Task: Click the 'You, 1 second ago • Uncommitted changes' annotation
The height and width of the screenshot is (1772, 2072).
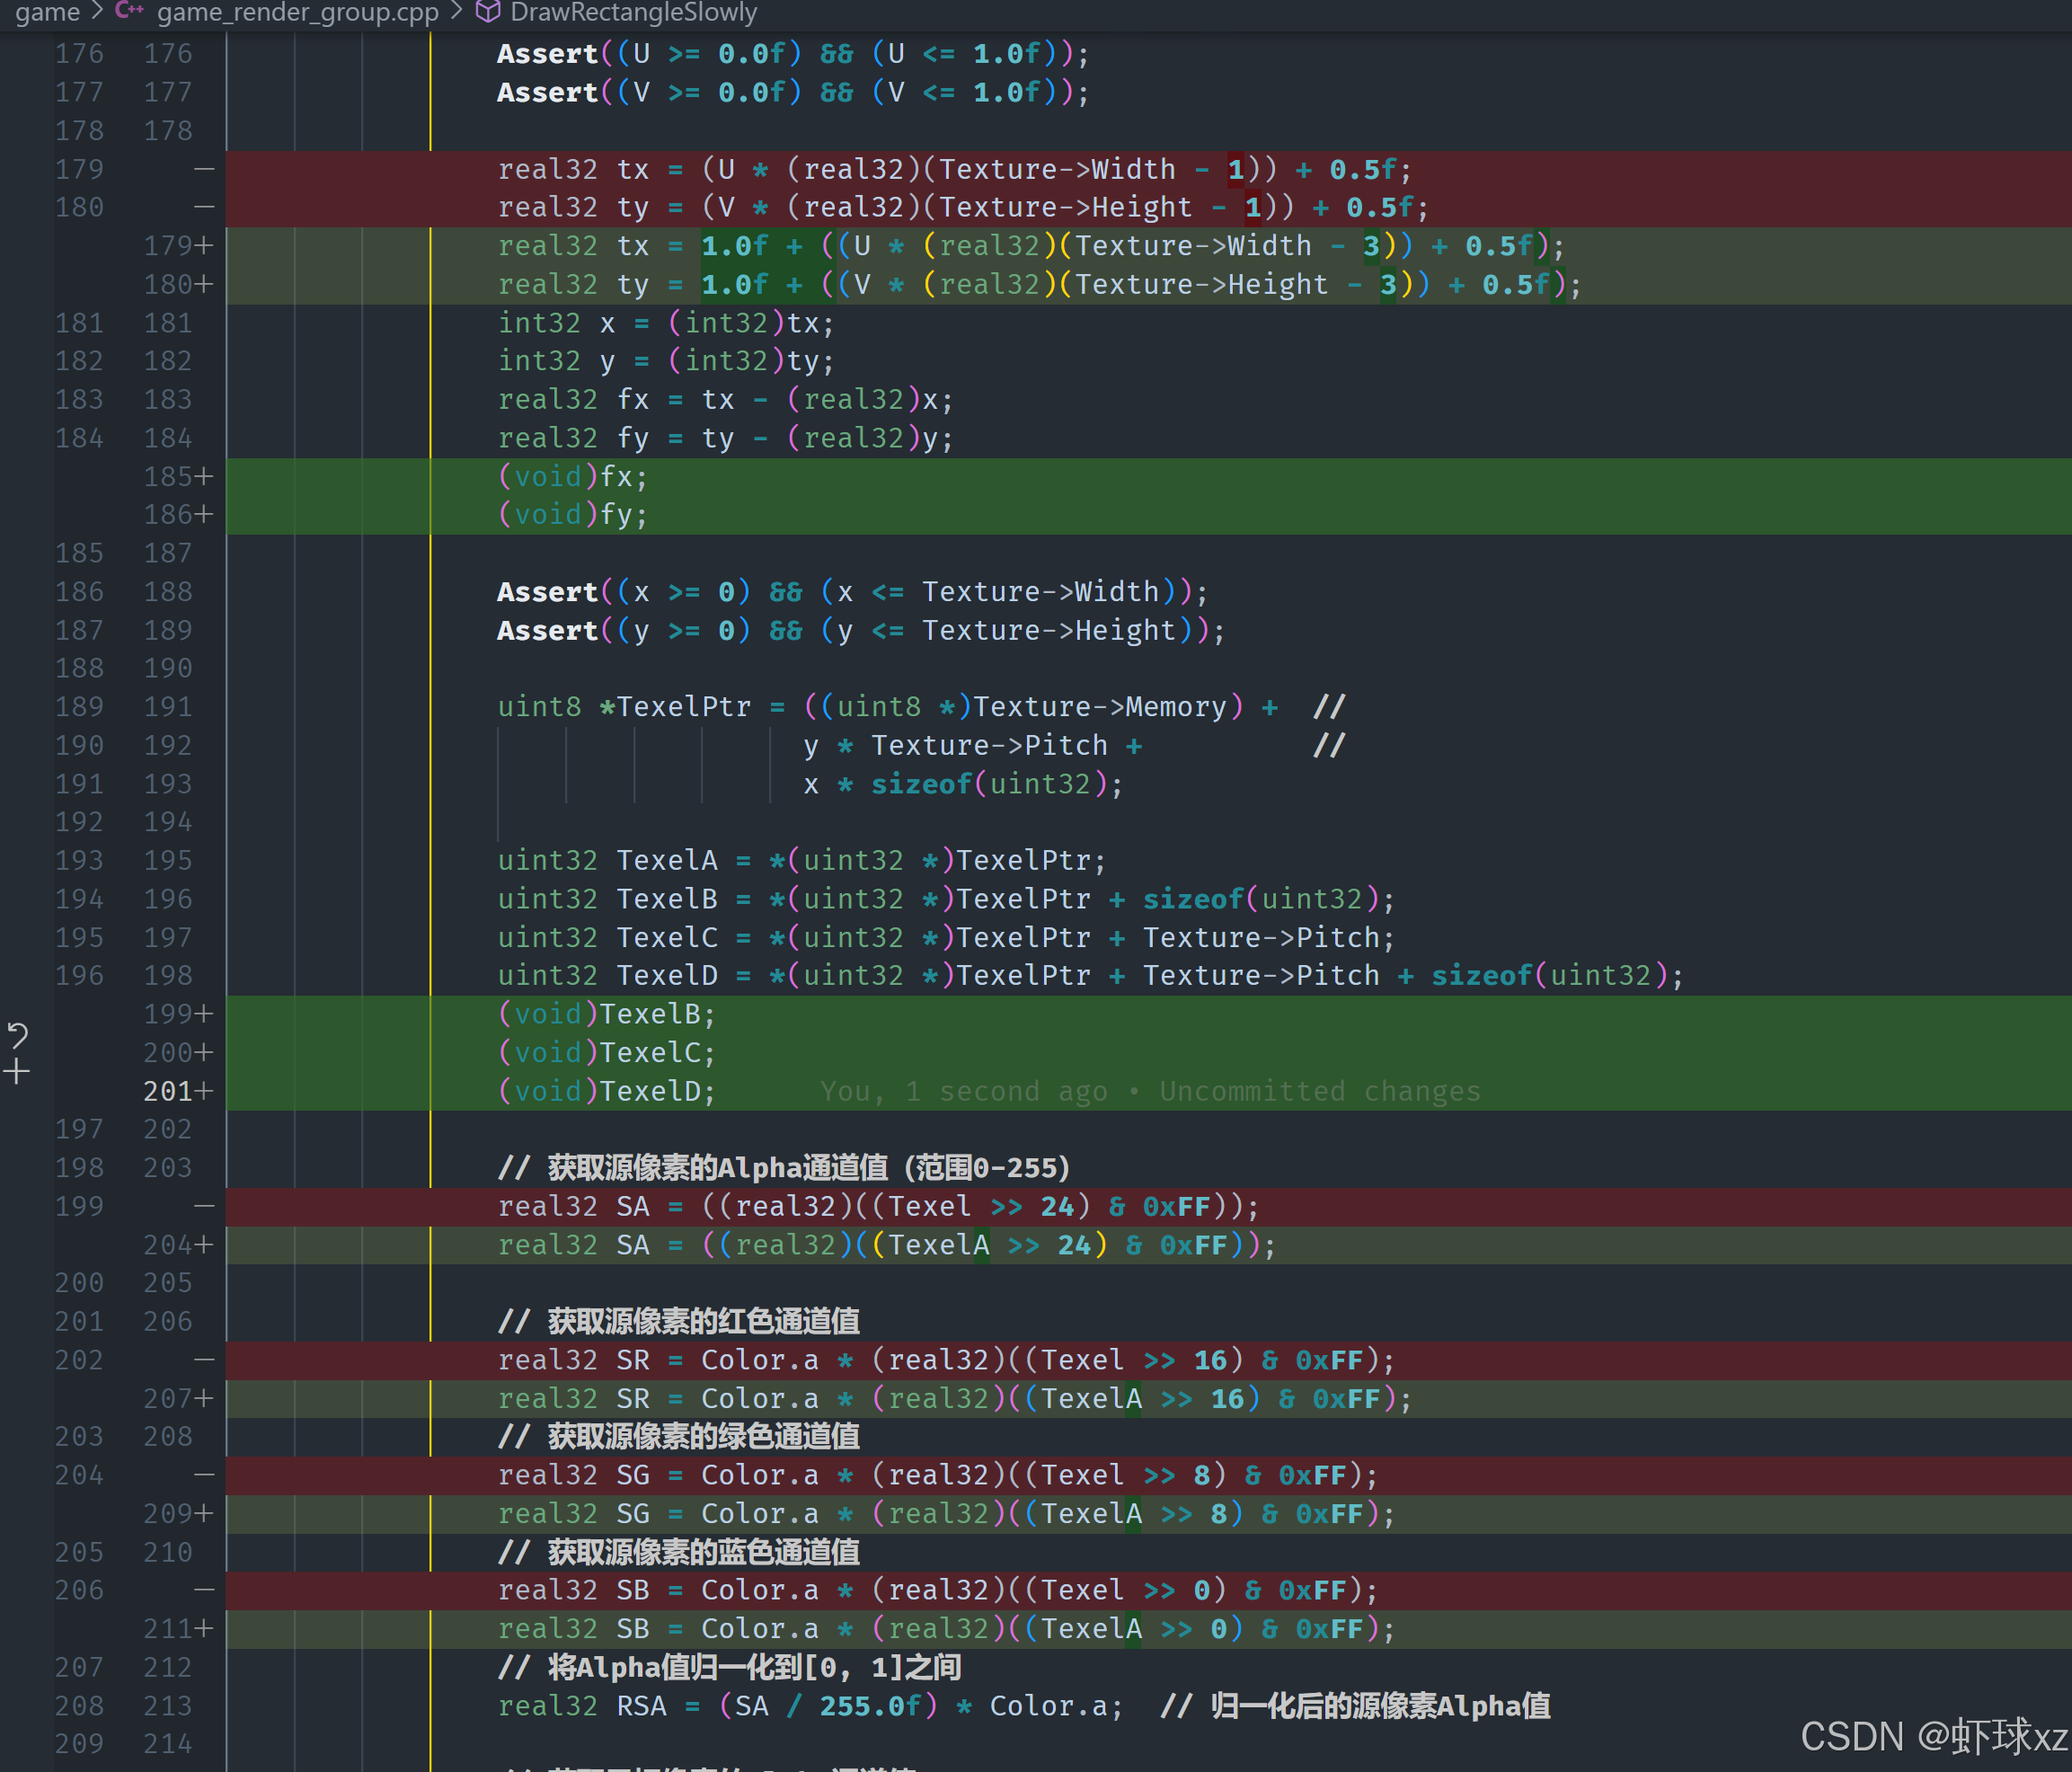Action: click(1150, 1091)
